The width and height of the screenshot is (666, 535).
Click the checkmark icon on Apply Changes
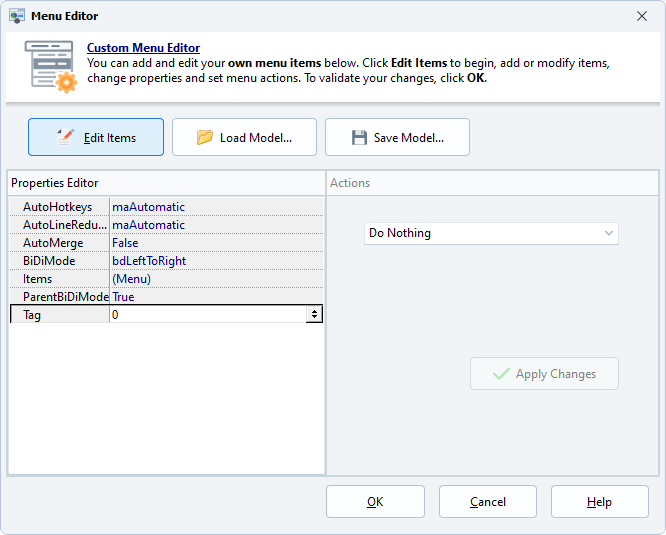[x=501, y=374]
